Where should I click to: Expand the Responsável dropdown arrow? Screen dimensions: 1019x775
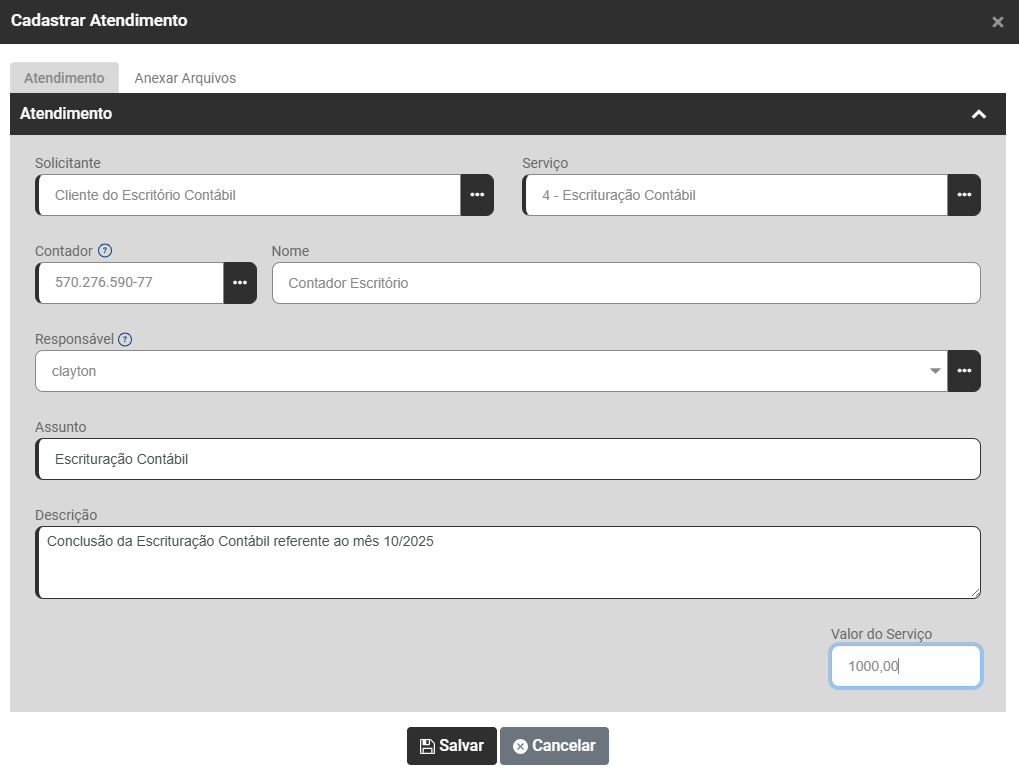pos(935,371)
